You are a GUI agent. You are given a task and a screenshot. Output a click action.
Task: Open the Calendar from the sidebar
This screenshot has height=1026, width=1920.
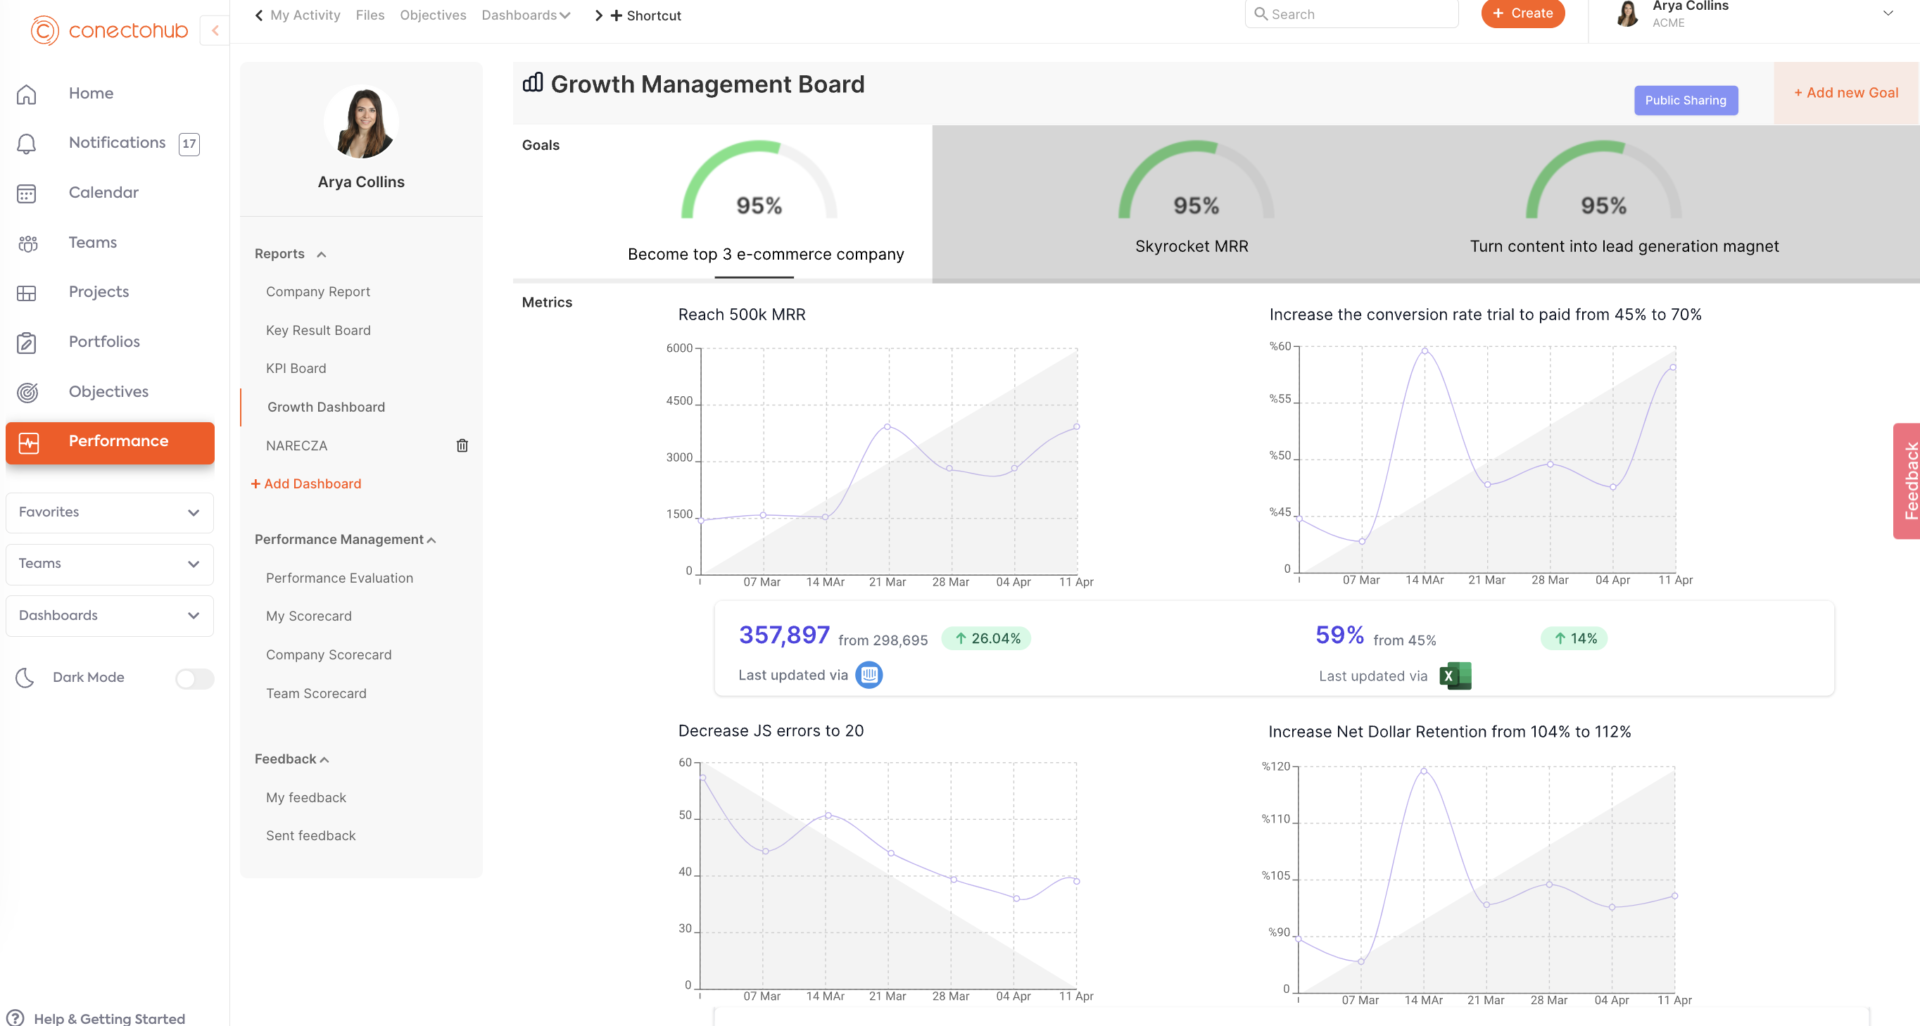[102, 192]
